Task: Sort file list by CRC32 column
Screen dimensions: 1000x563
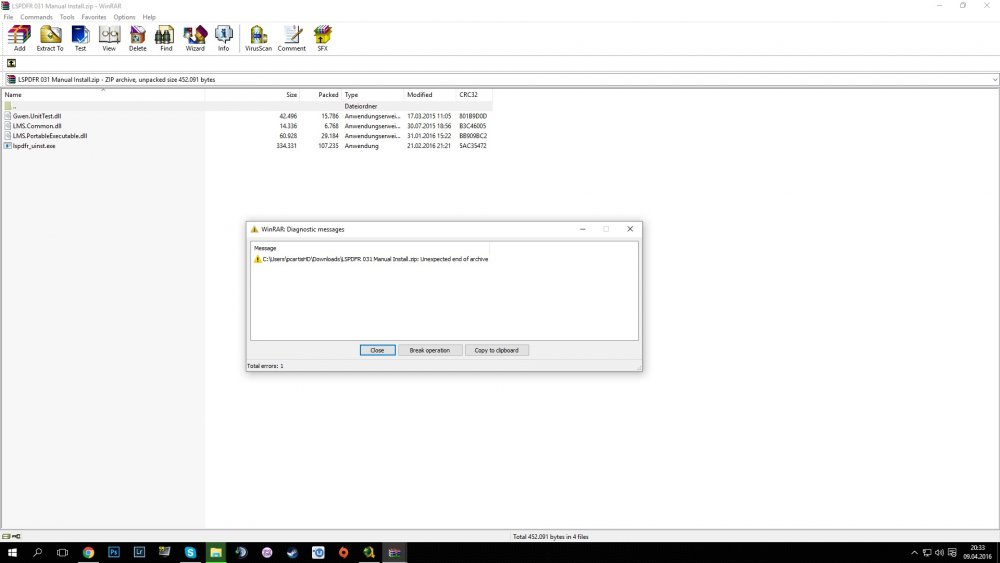Action: click(x=474, y=94)
